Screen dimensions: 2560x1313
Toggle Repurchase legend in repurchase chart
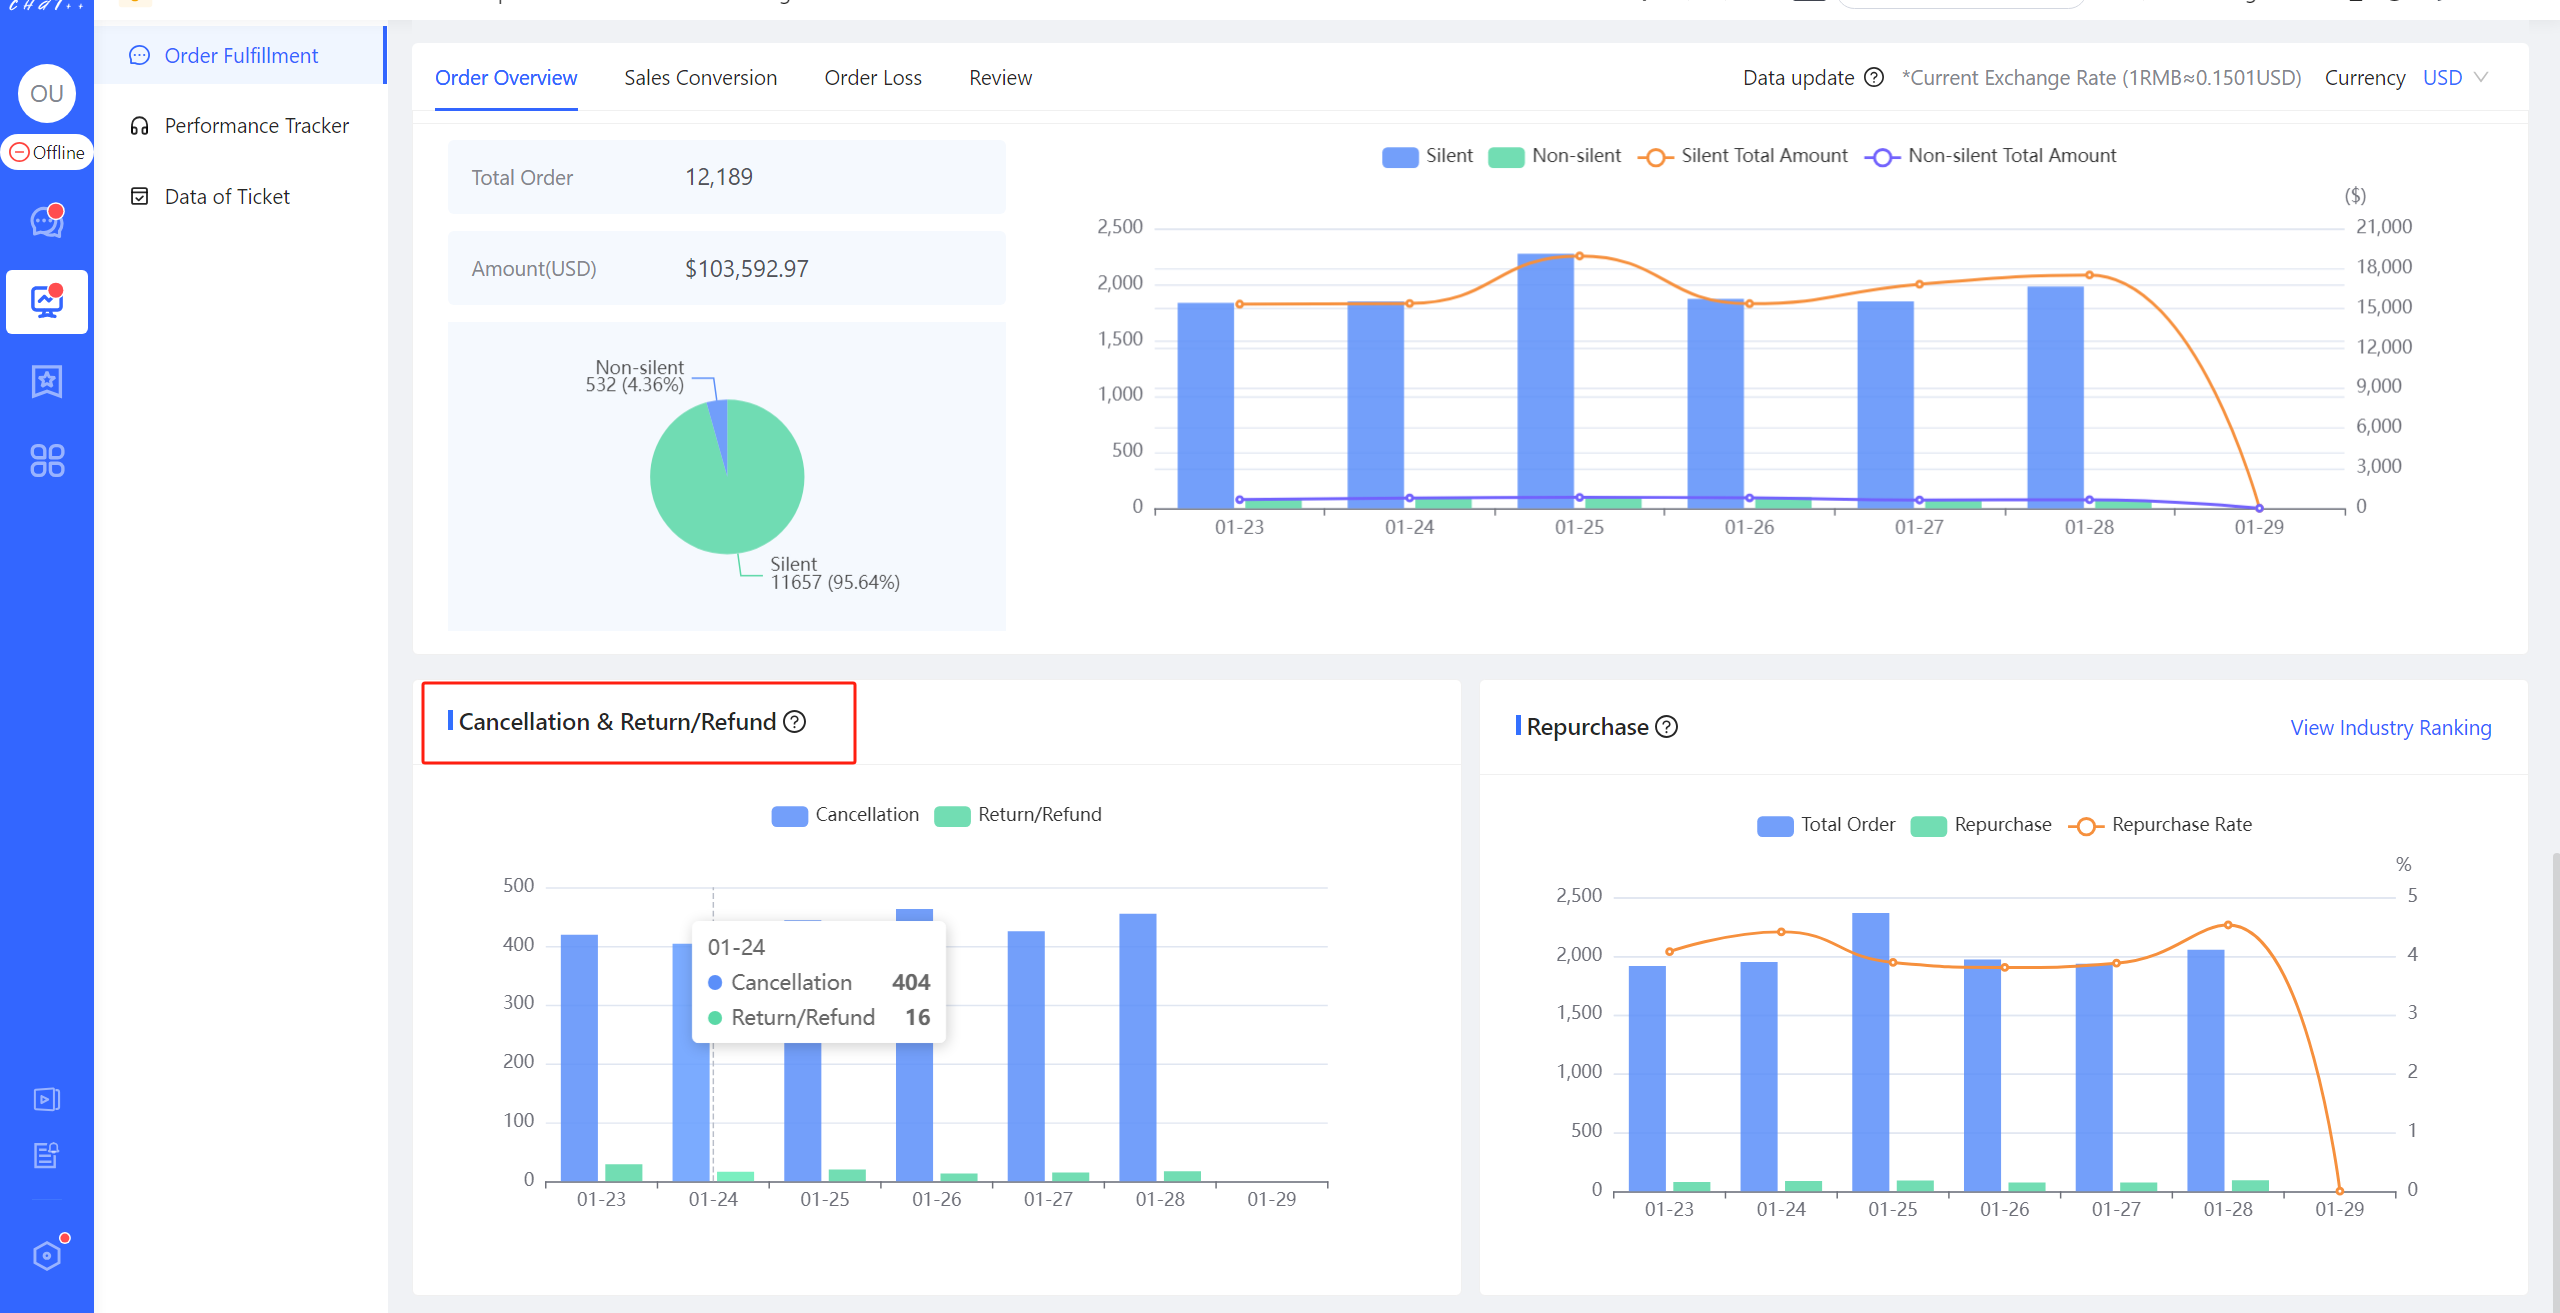point(1981,825)
